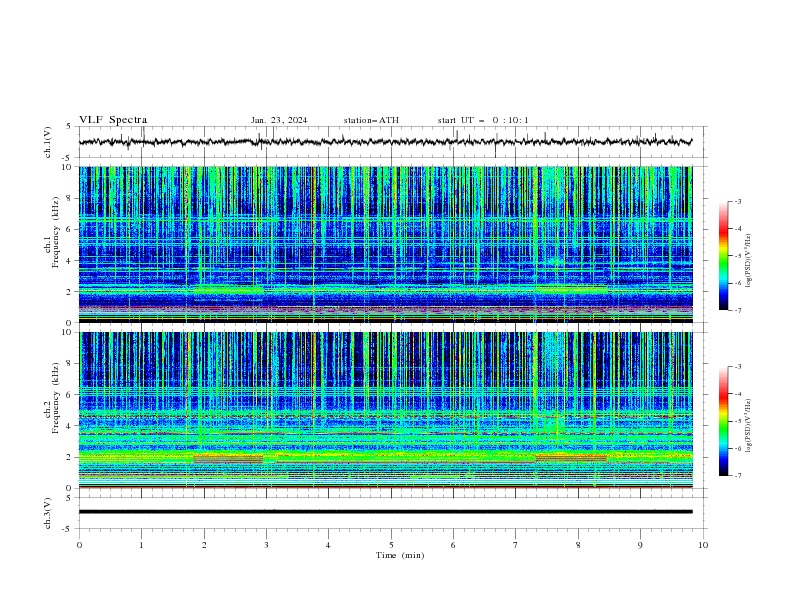
Task: Click the "-7" label on the ch.2 color bar
Action: [x=738, y=476]
